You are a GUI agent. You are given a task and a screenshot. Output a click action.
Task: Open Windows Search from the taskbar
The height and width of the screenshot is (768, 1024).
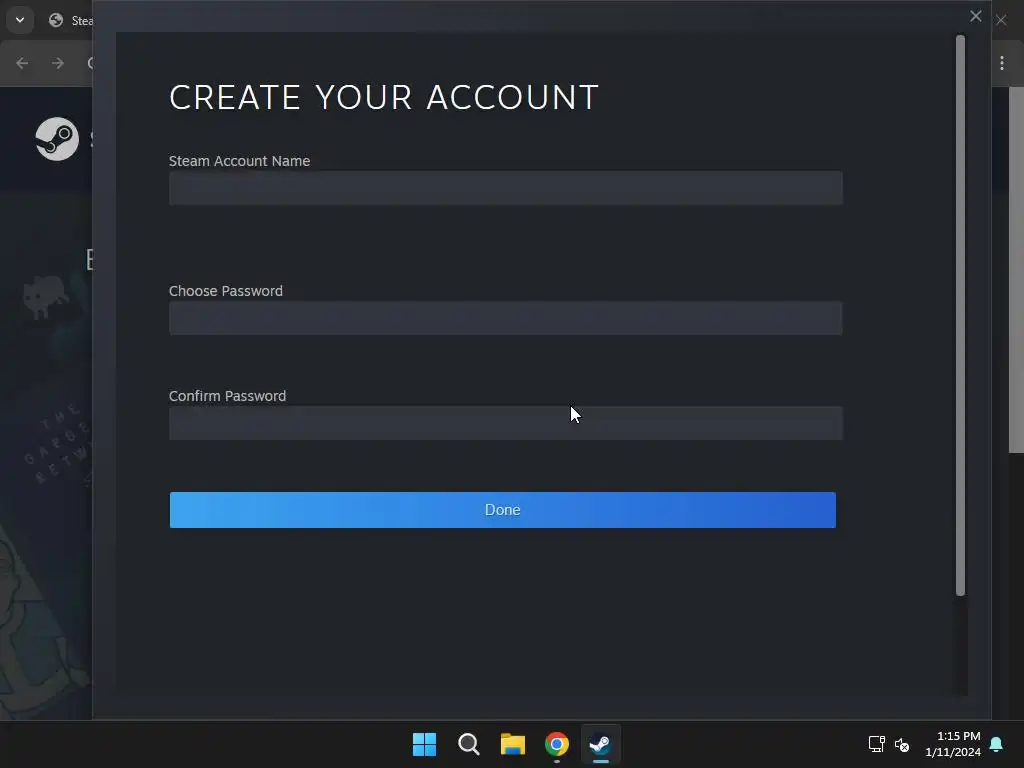click(468, 744)
